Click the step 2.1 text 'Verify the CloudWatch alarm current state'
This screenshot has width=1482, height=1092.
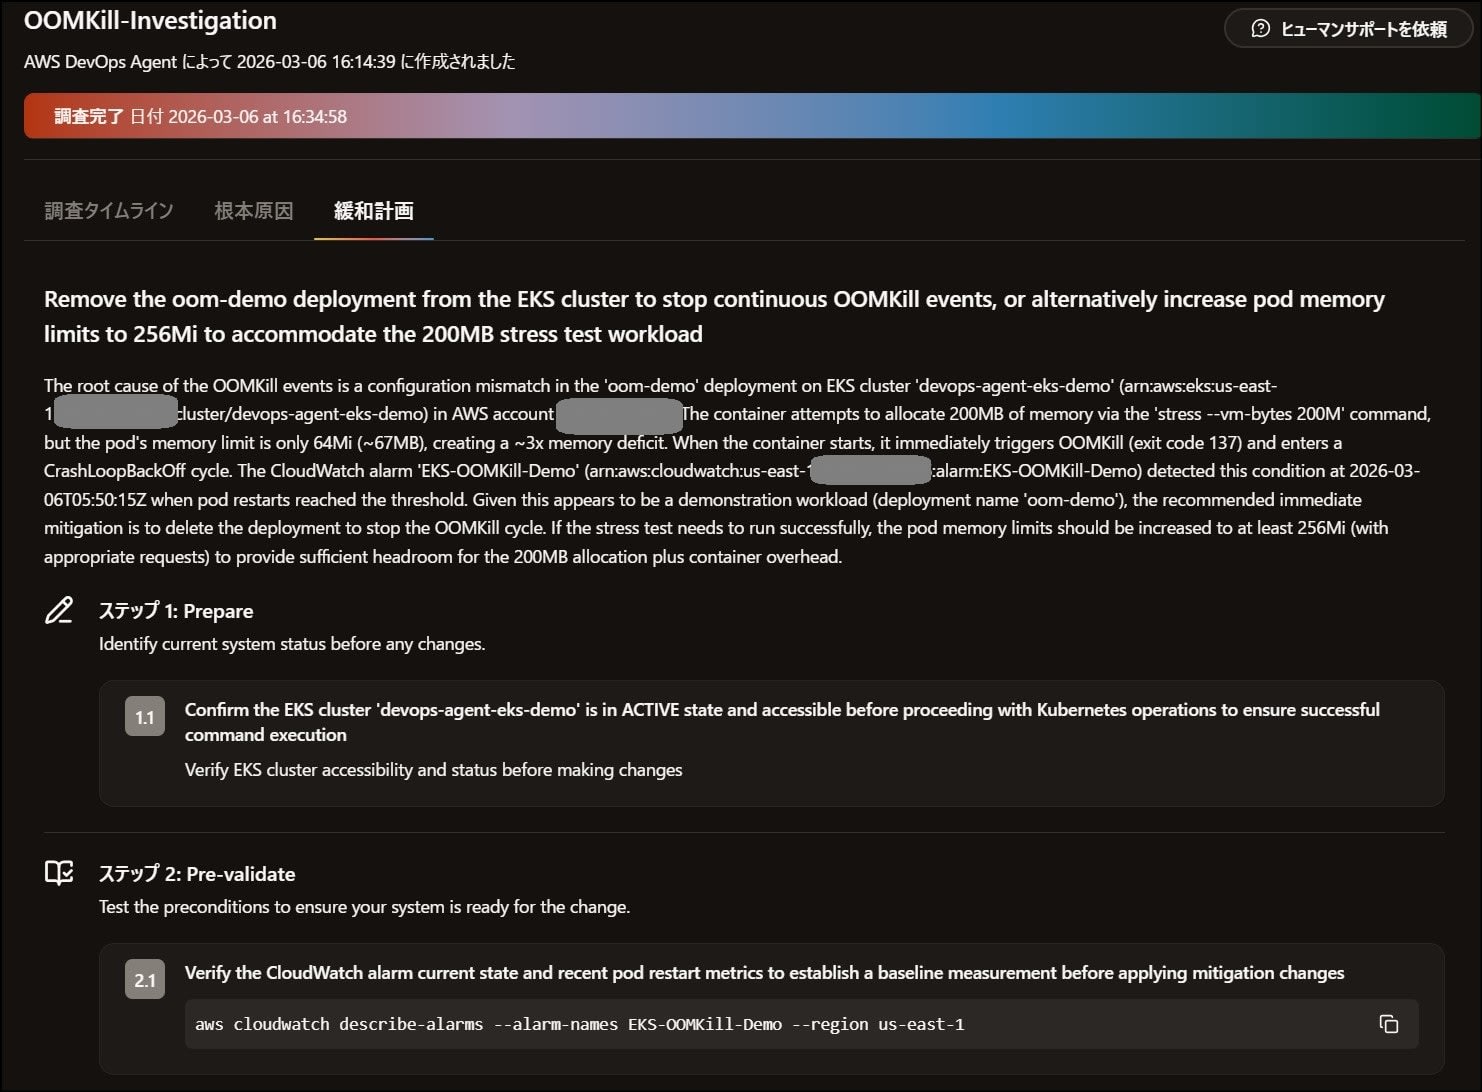coord(764,973)
